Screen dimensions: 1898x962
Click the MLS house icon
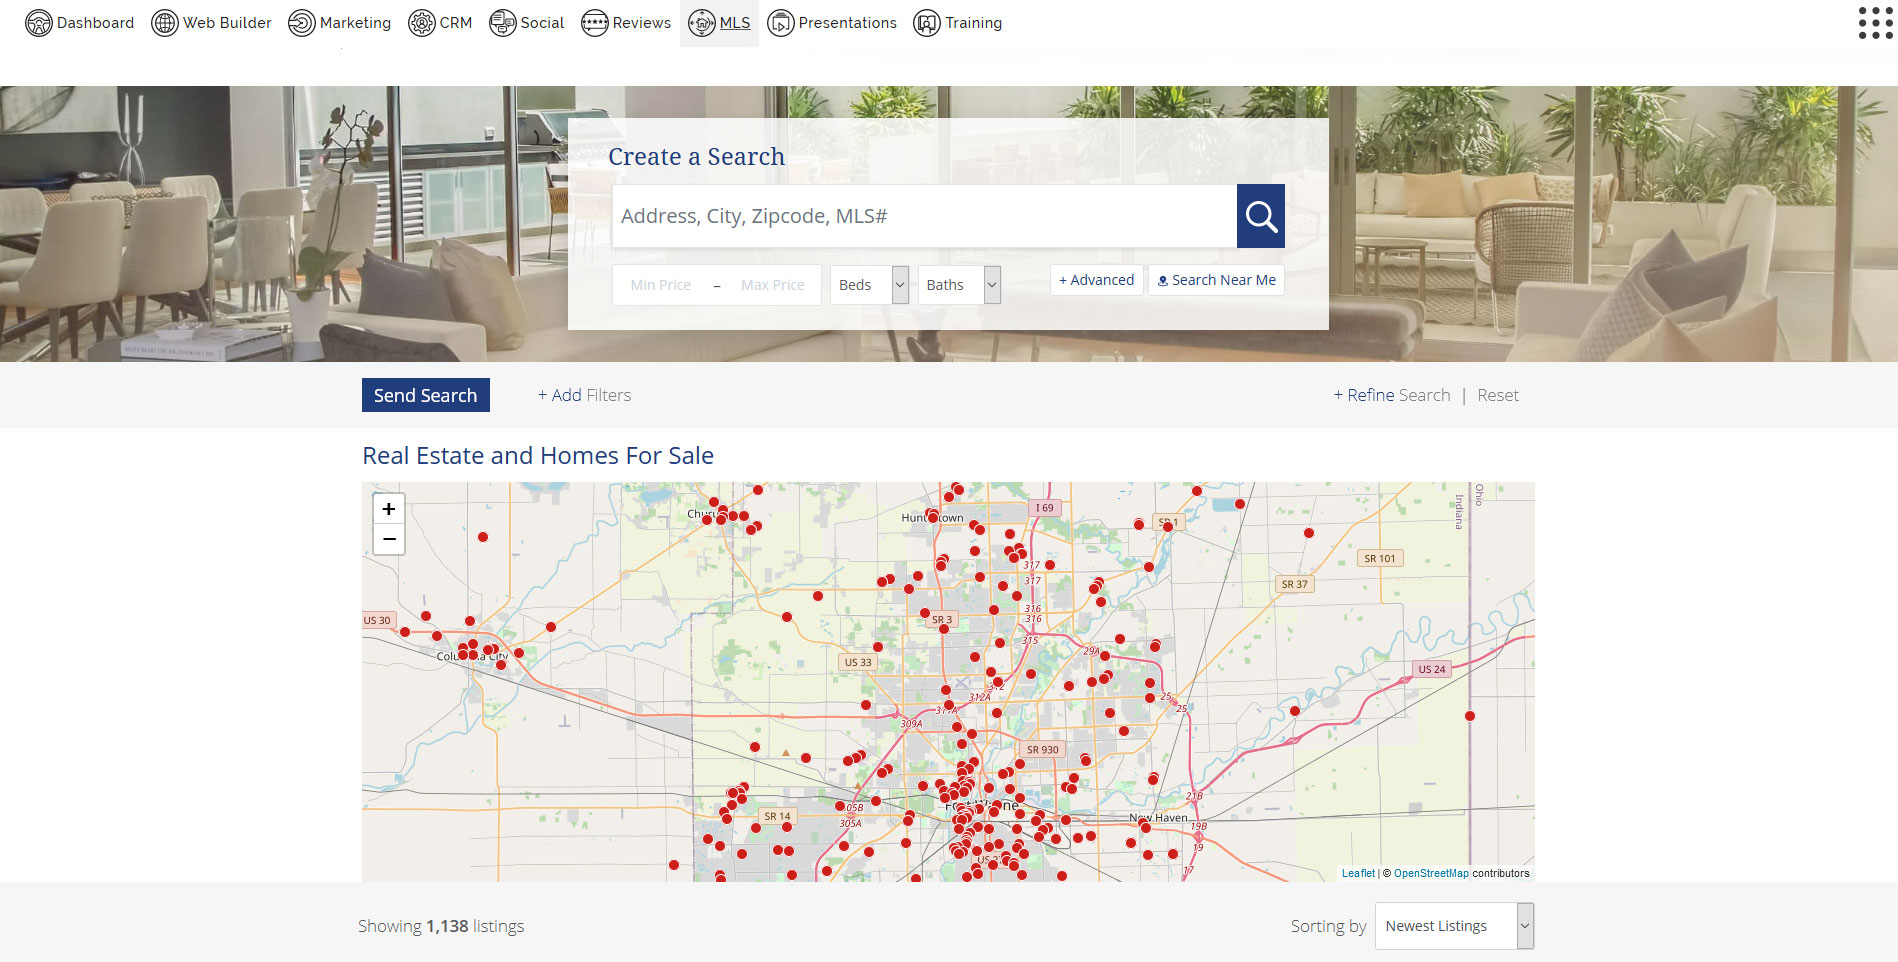pos(701,23)
